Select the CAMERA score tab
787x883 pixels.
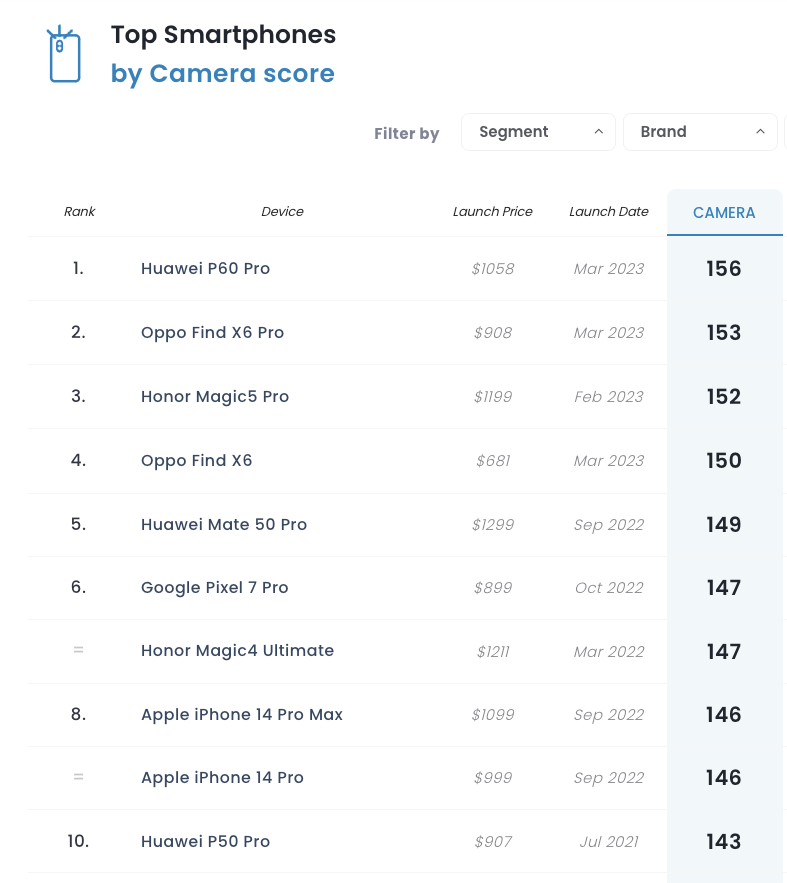pyautogui.click(x=725, y=213)
